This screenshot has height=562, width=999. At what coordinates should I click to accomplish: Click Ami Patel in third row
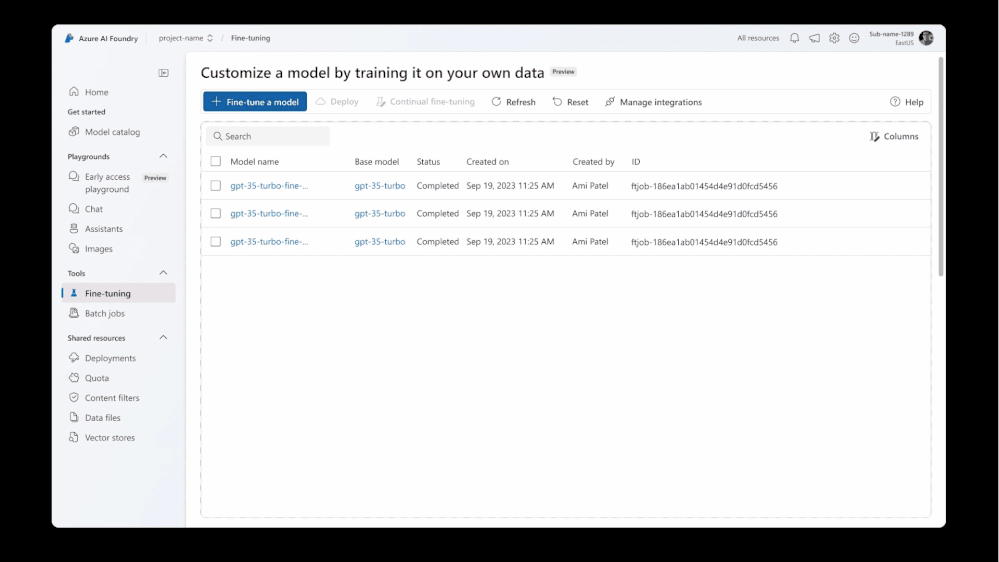[x=590, y=241]
